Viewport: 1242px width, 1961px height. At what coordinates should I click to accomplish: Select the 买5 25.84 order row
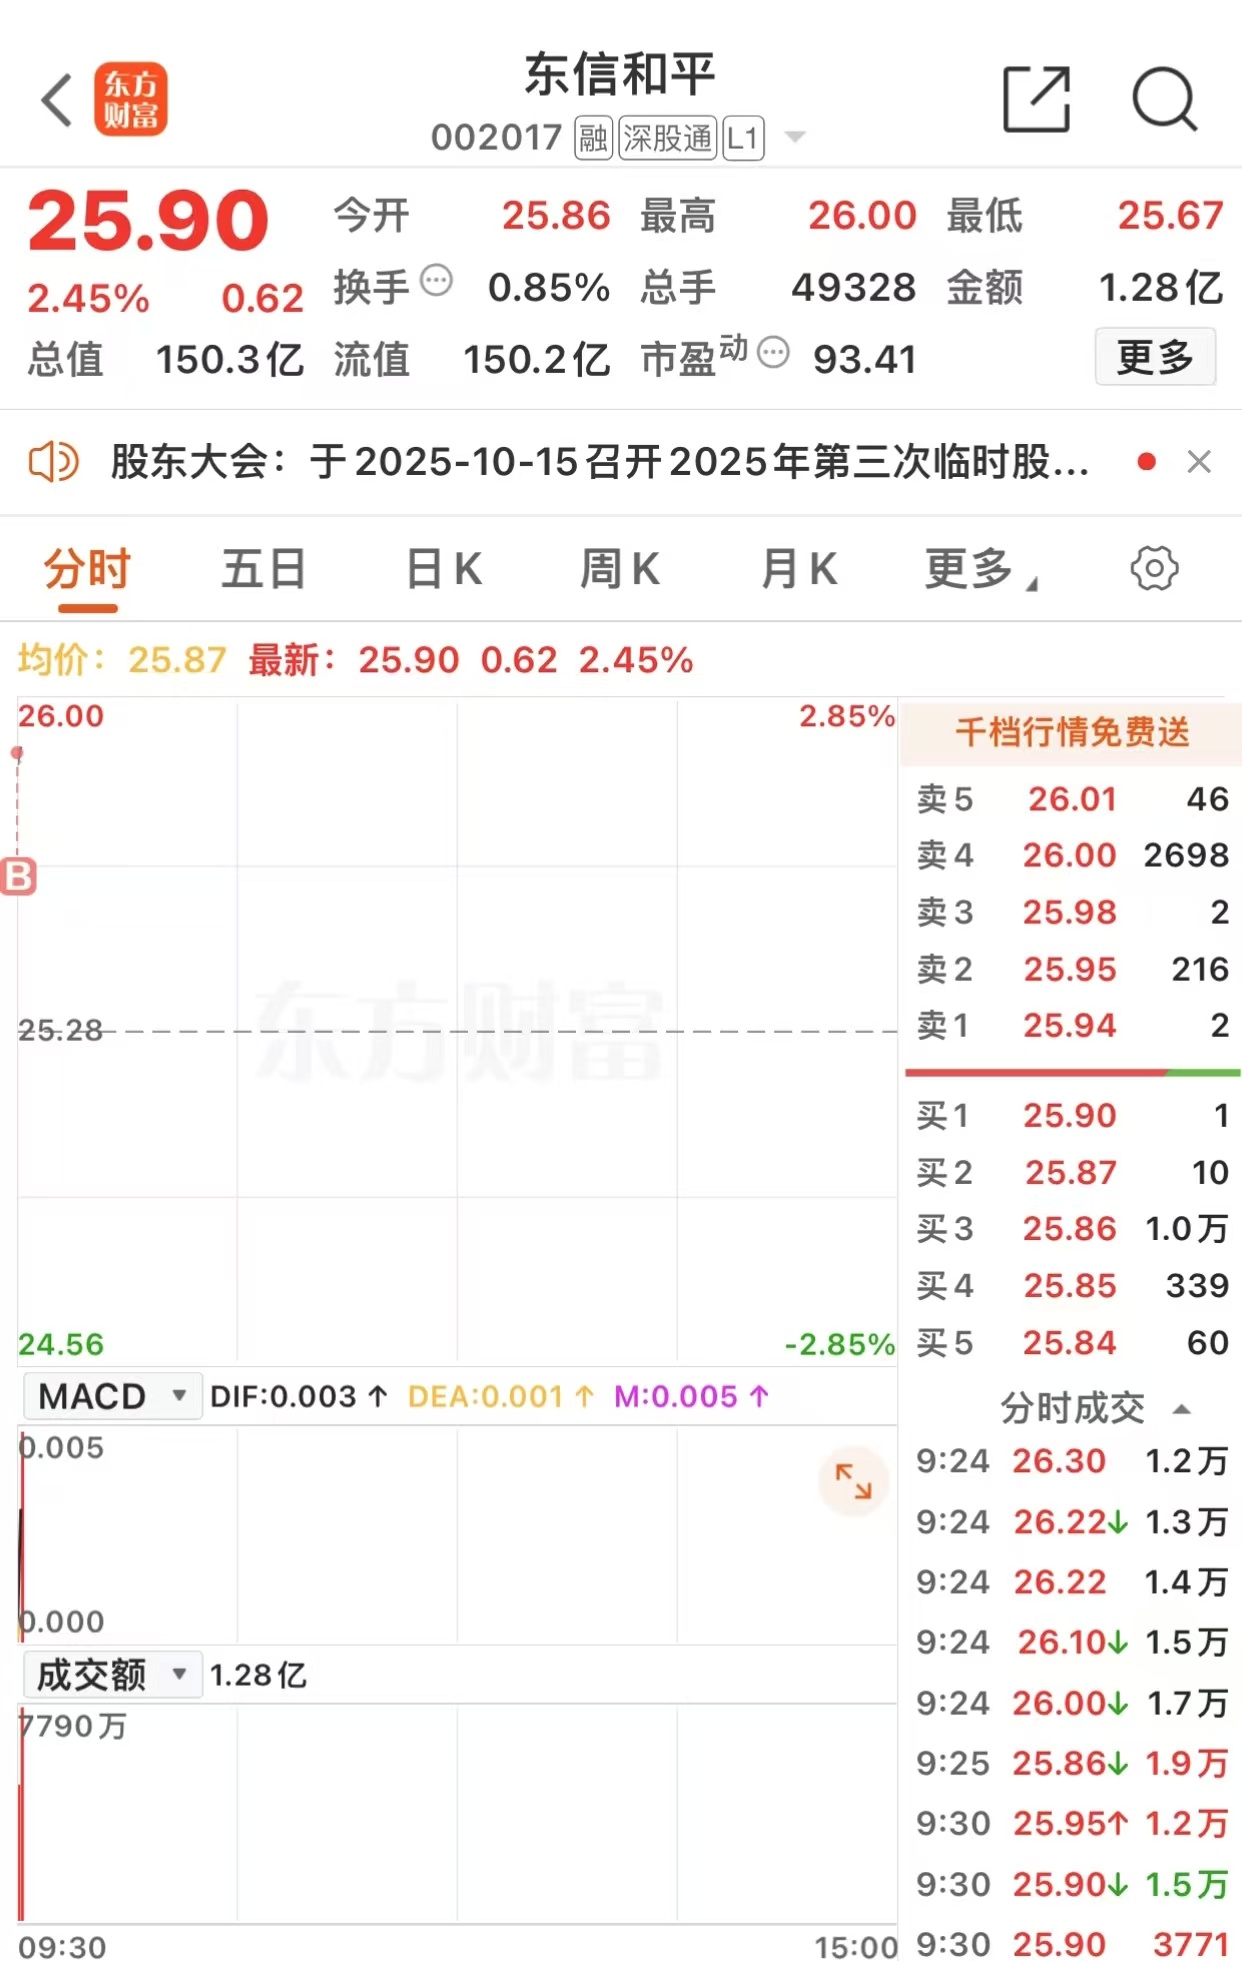[1072, 1342]
